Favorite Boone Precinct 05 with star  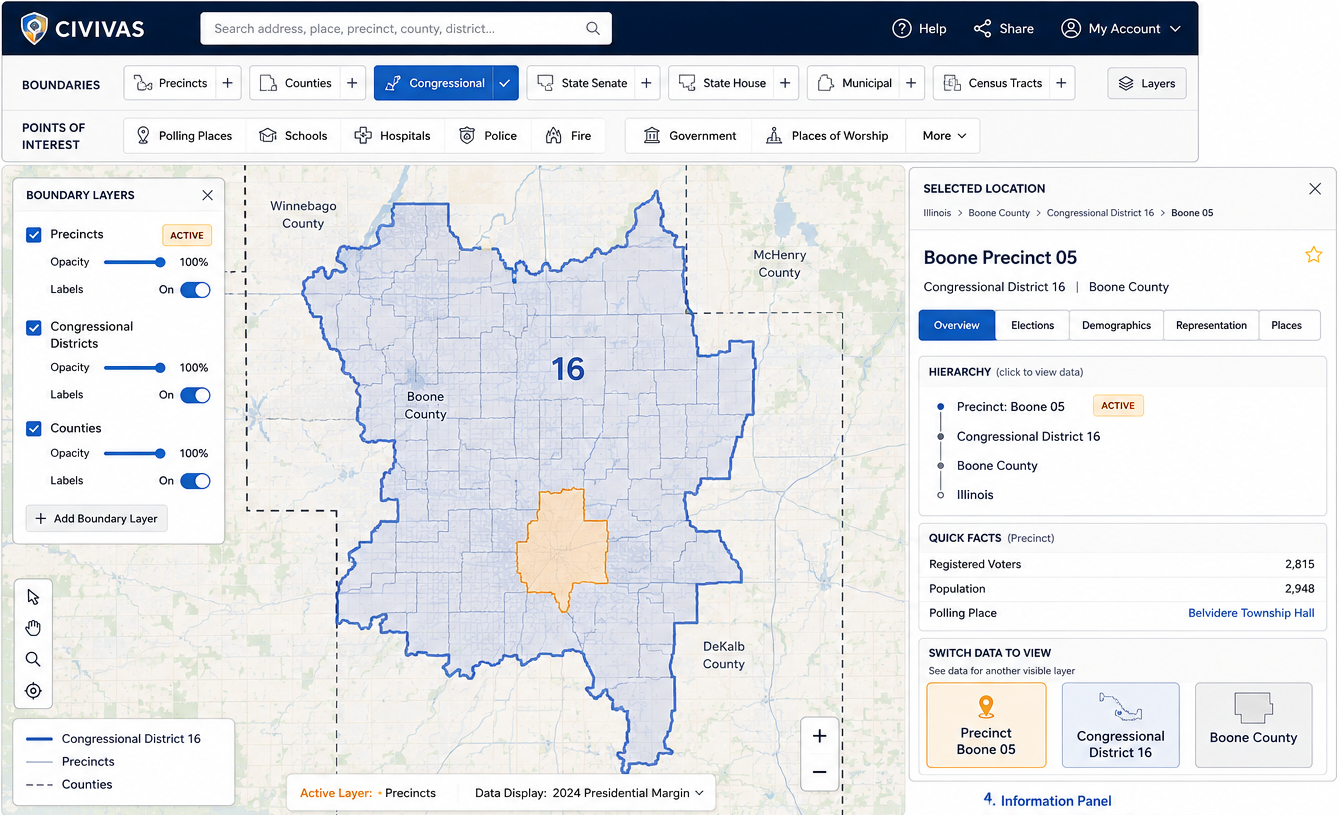(1313, 255)
